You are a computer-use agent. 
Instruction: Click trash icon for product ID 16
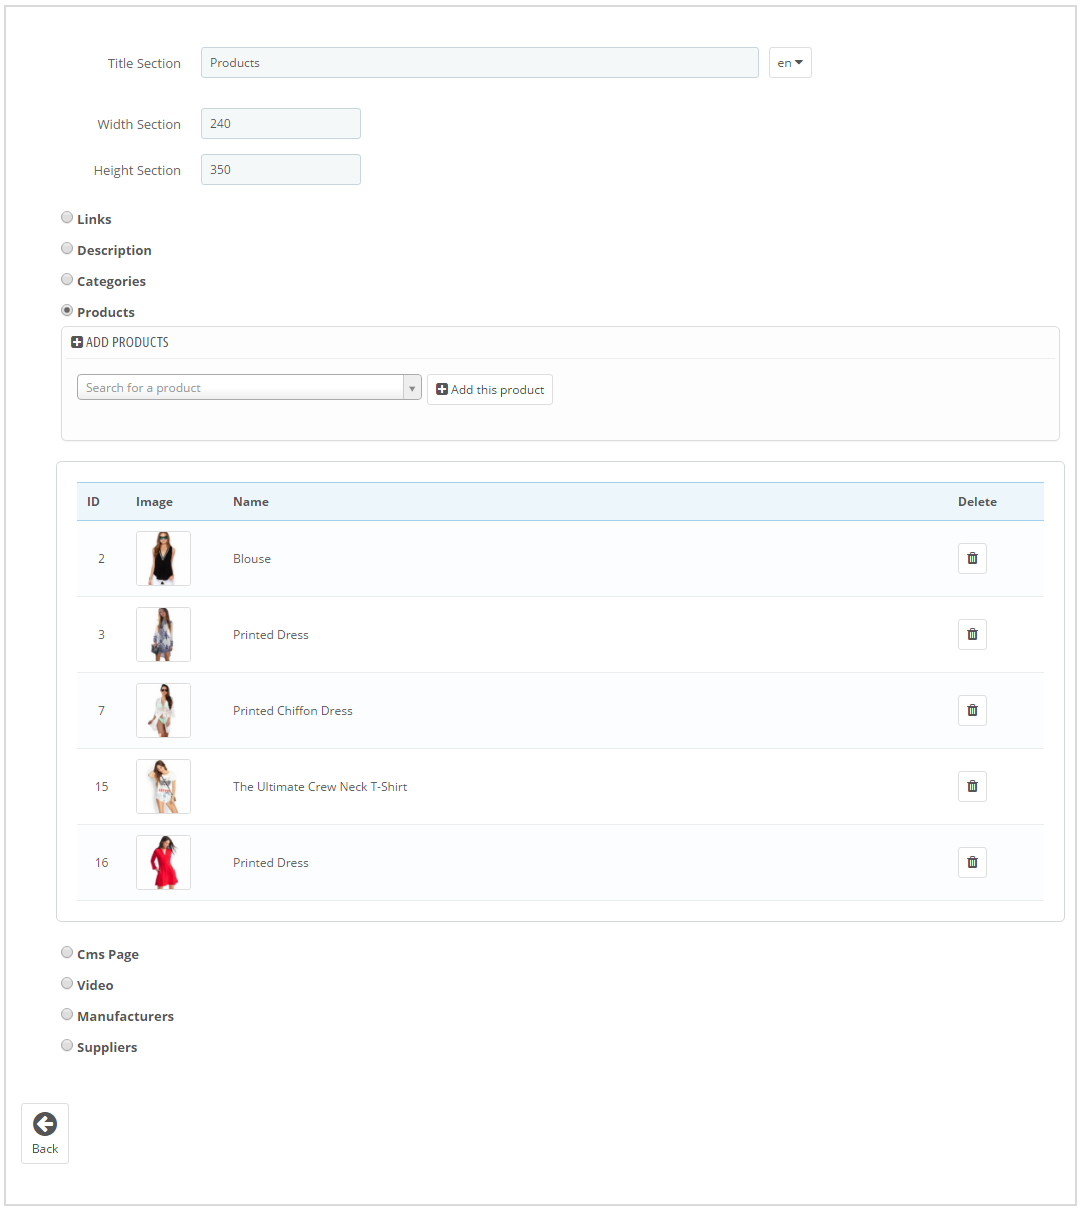(972, 862)
